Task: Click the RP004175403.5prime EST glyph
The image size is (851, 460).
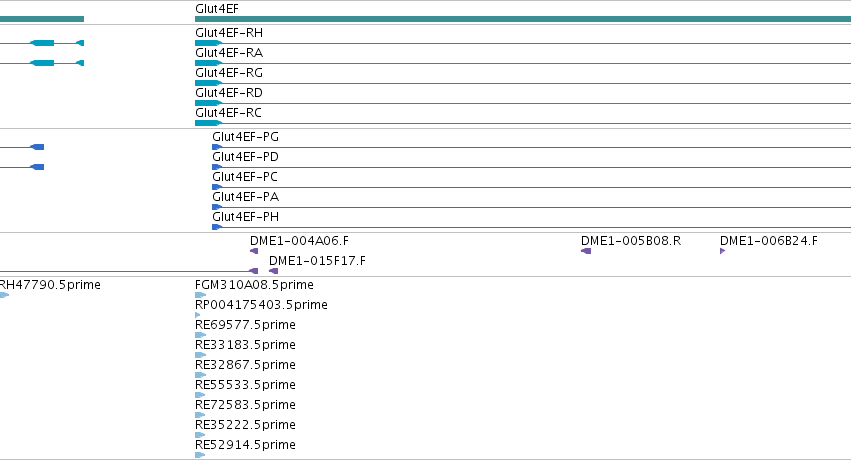Action: coord(198,315)
